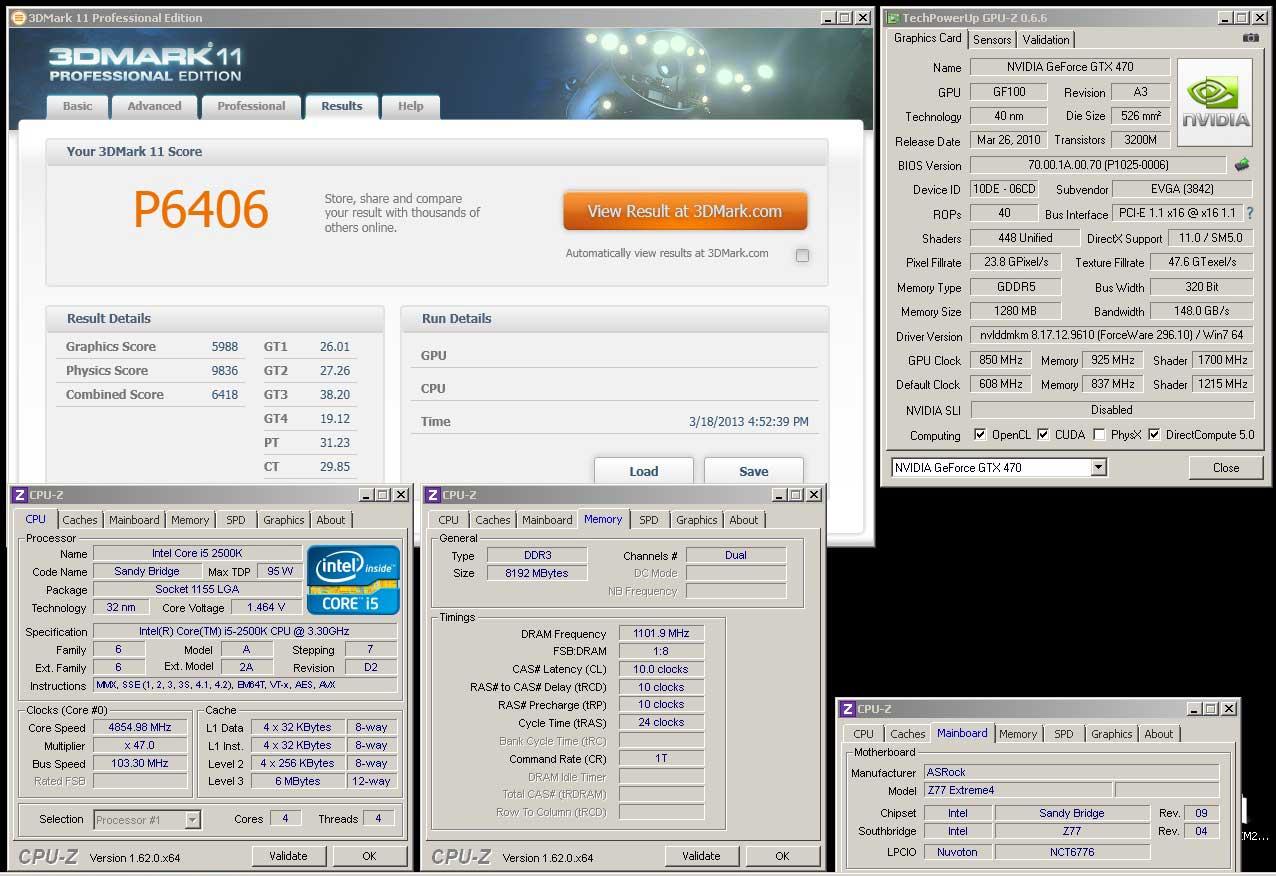Click the BIOS save chip icon in GPU-Z
Viewport: 1276px width, 876px height.
1242,165
